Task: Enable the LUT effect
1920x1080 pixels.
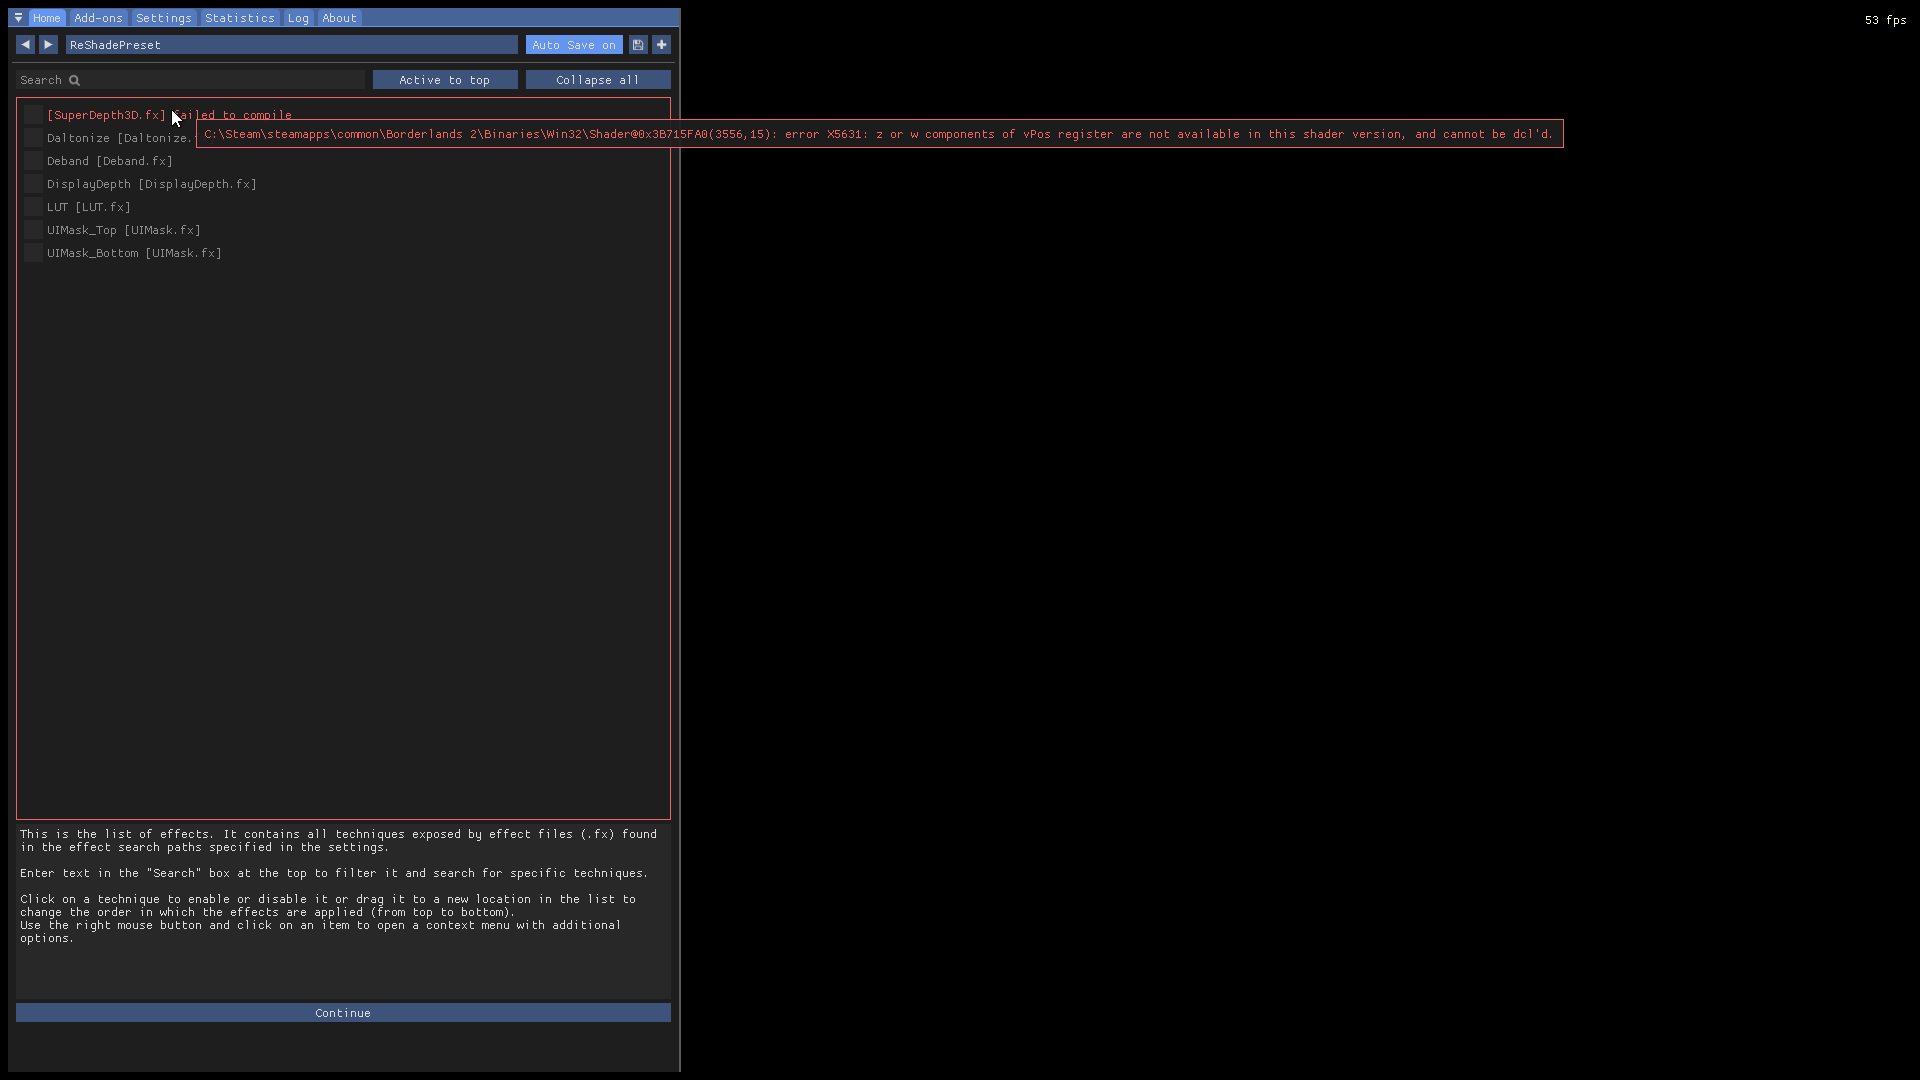Action: (33, 206)
